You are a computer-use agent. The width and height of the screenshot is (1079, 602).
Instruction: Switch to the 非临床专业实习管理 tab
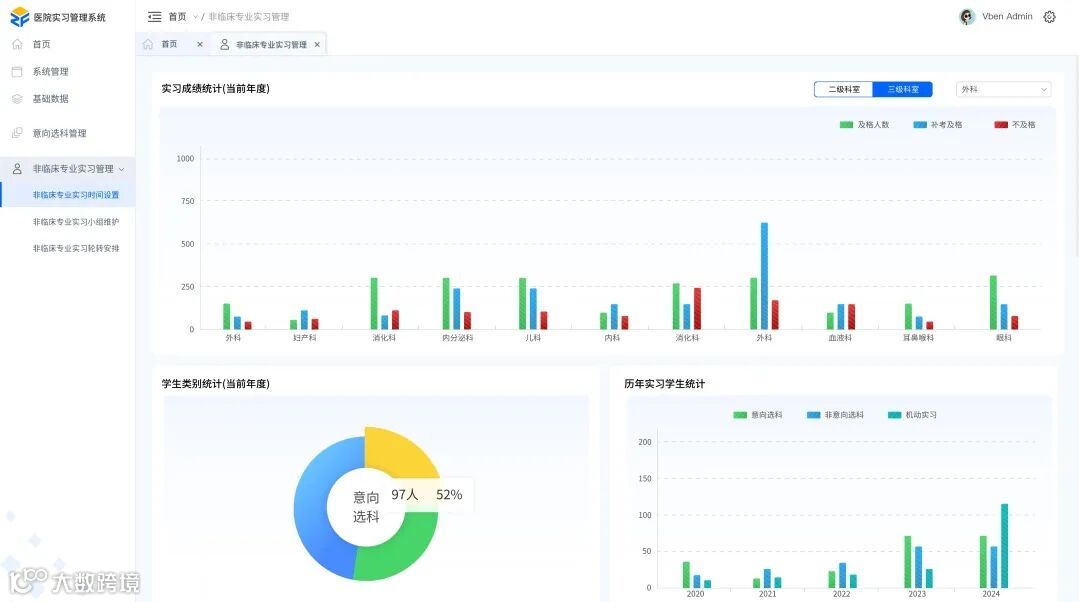pyautogui.click(x=270, y=45)
